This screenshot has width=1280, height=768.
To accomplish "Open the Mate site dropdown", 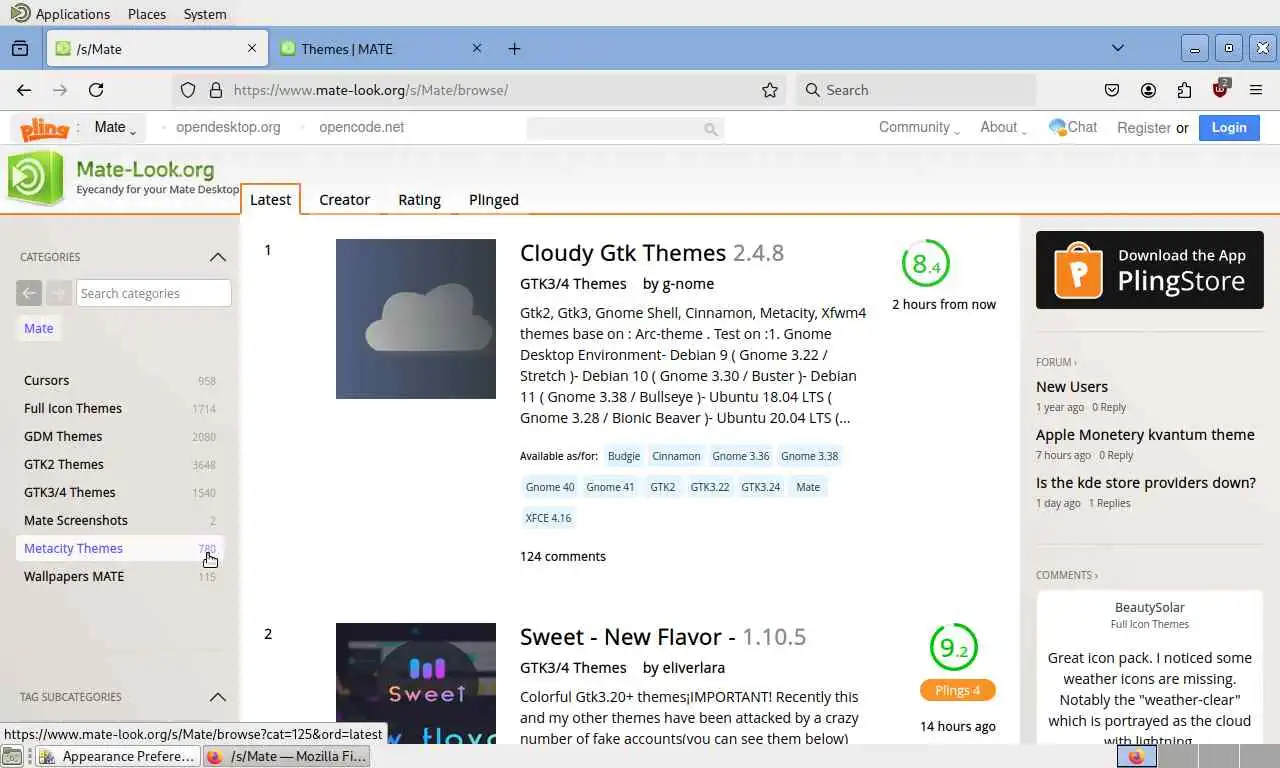I will 115,127.
